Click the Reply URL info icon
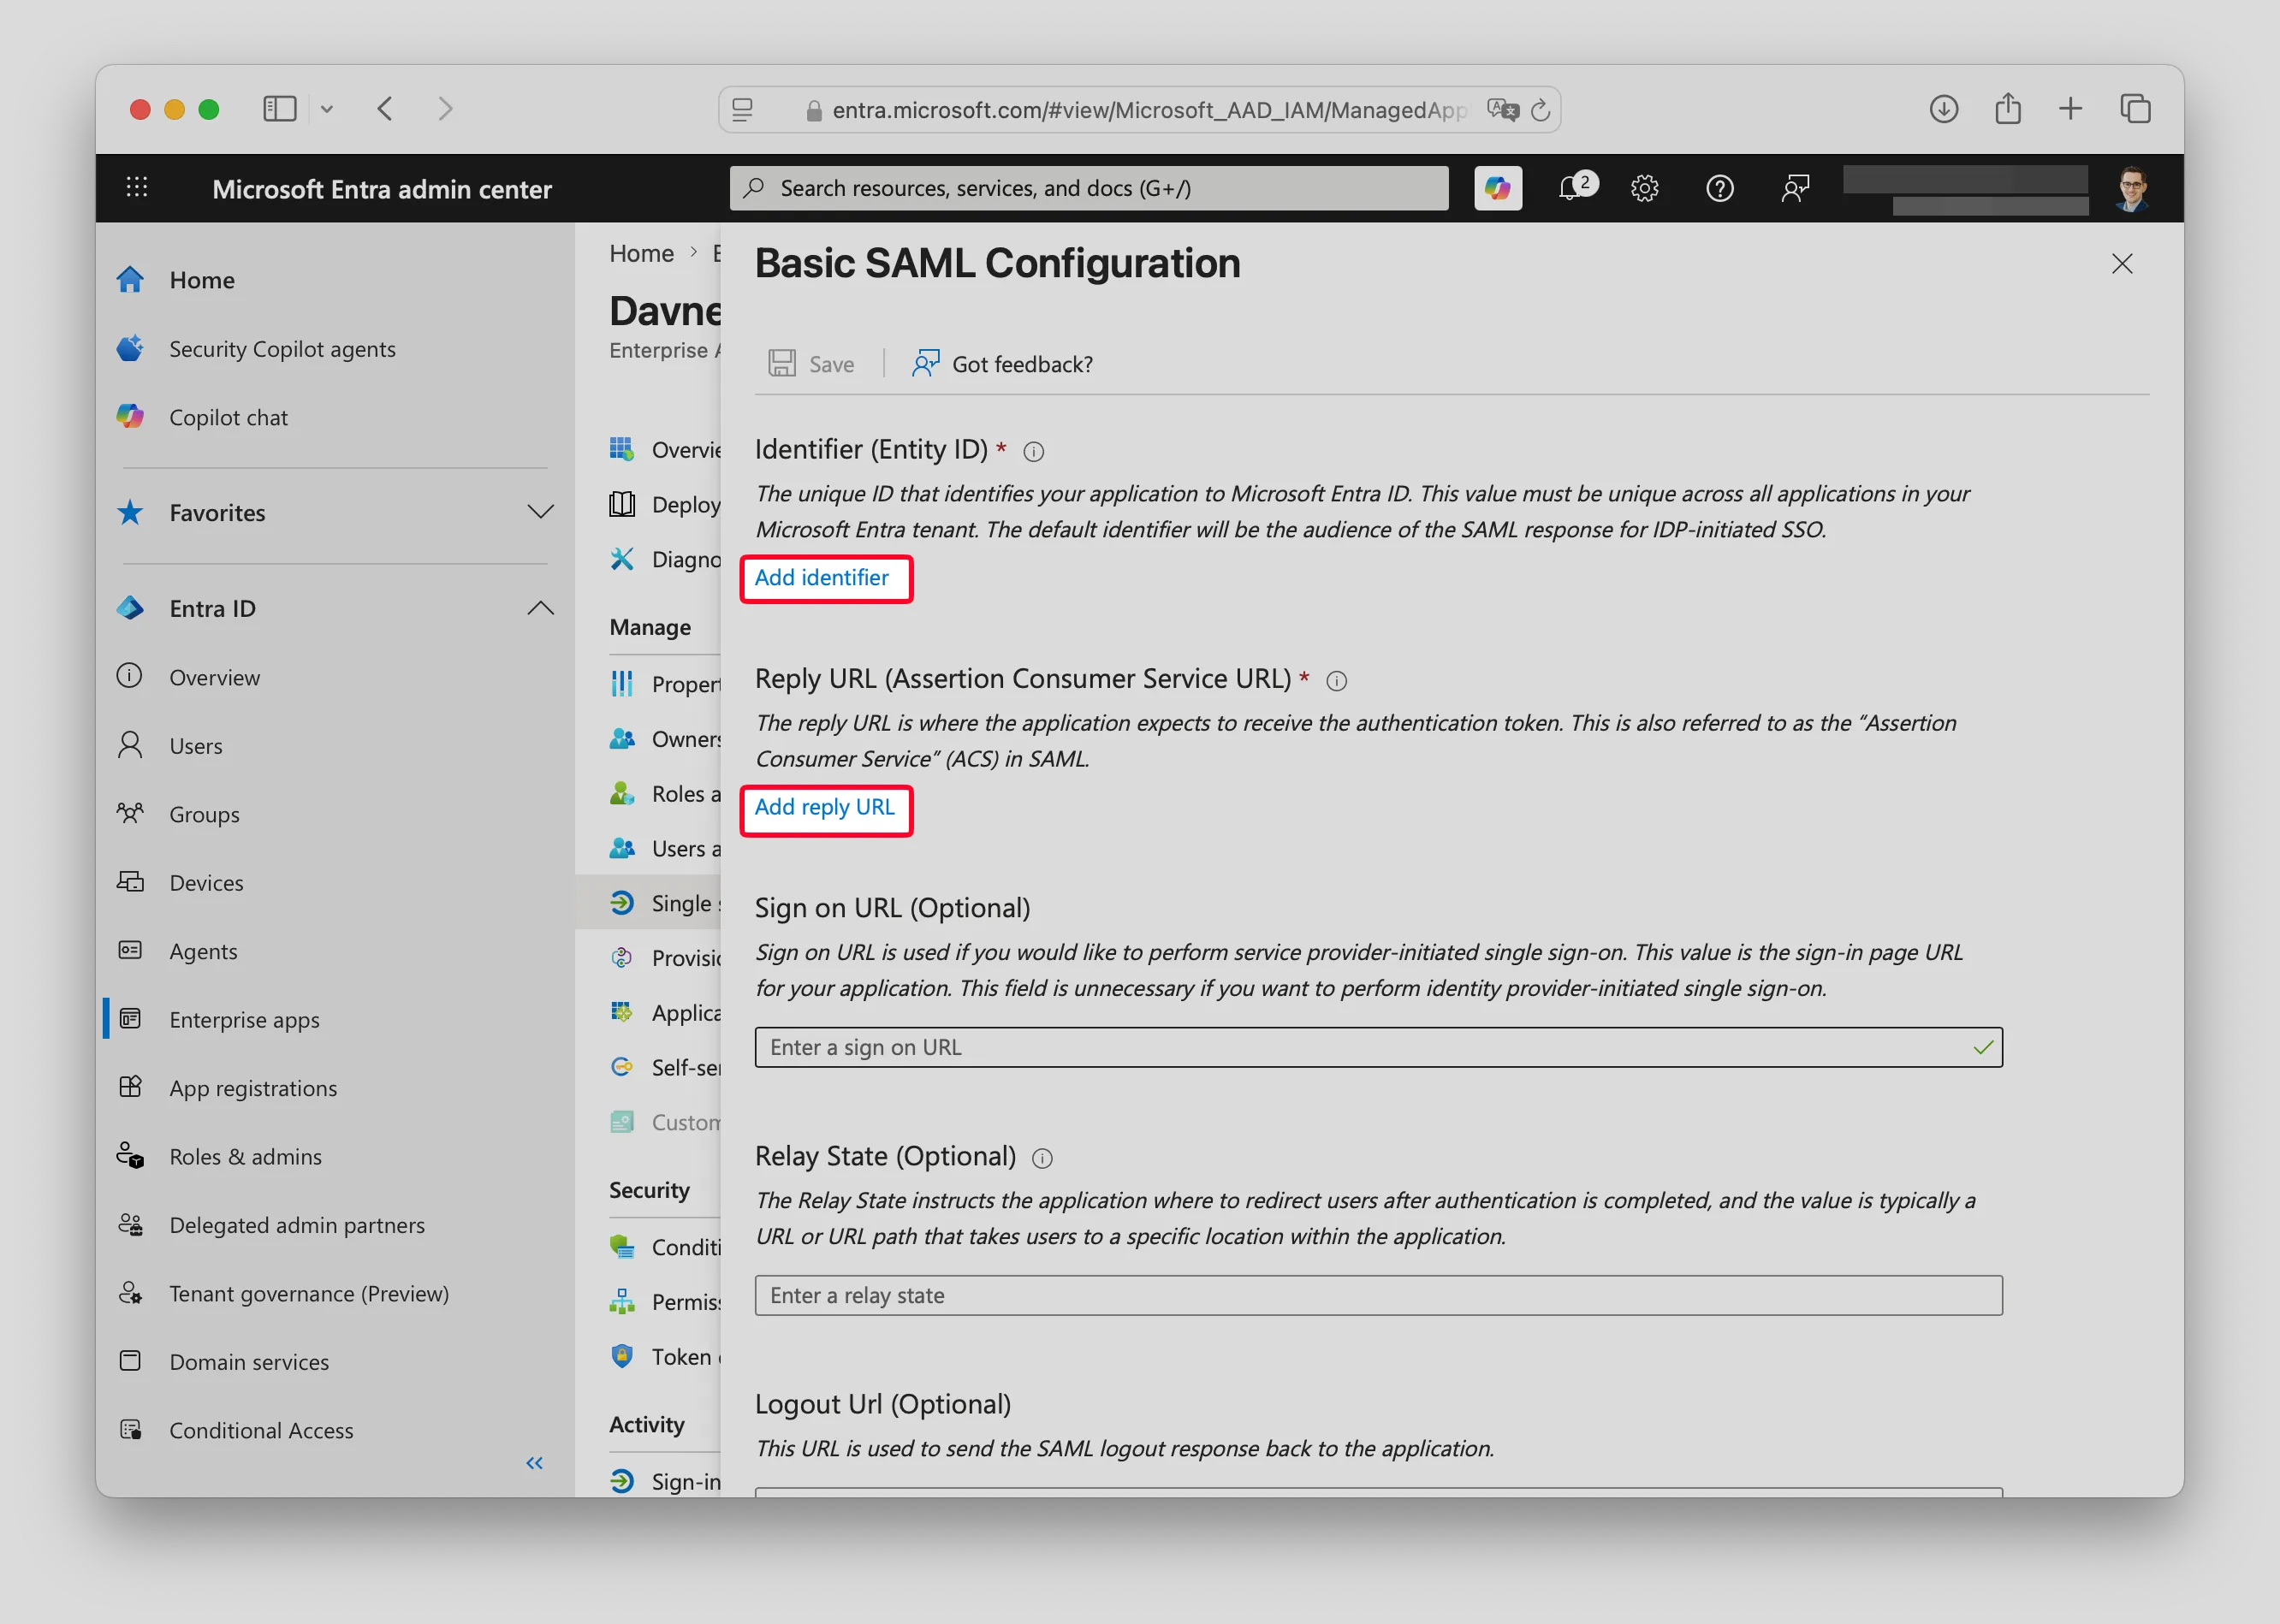2280x1624 pixels. [x=1336, y=681]
